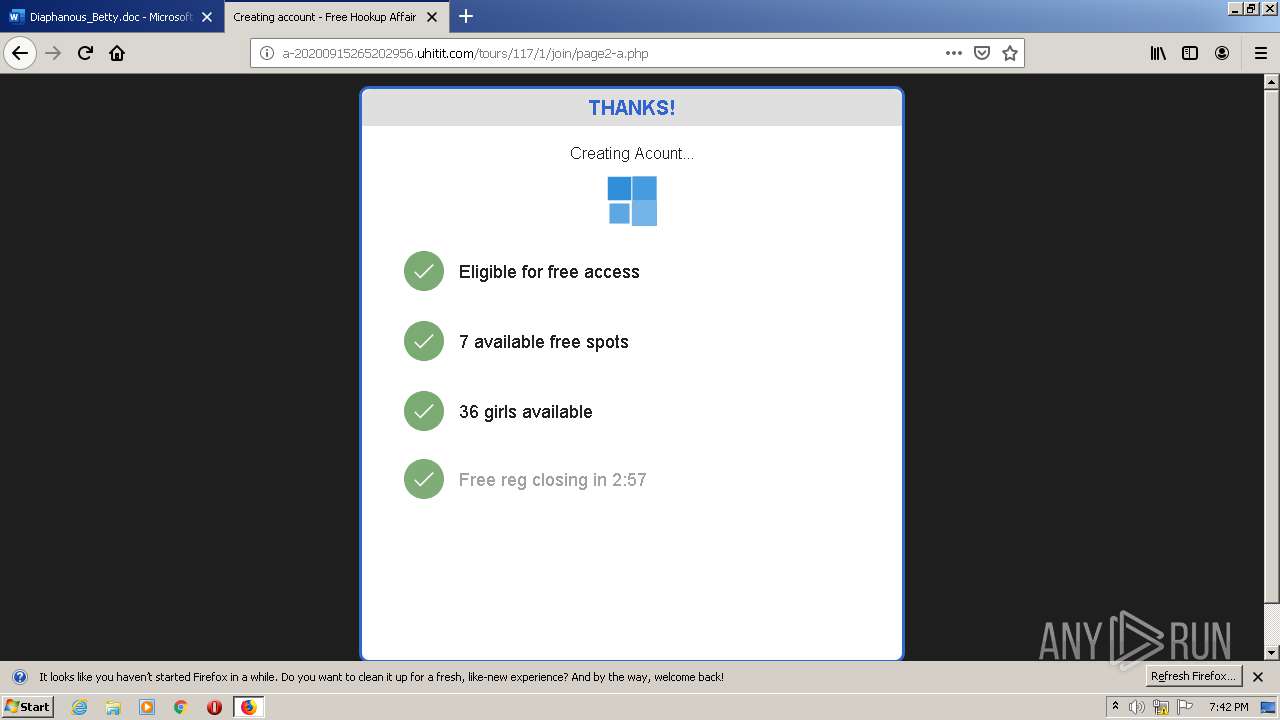This screenshot has width=1280, height=720.
Task: Bookmark this page with the star
Action: tap(1010, 53)
